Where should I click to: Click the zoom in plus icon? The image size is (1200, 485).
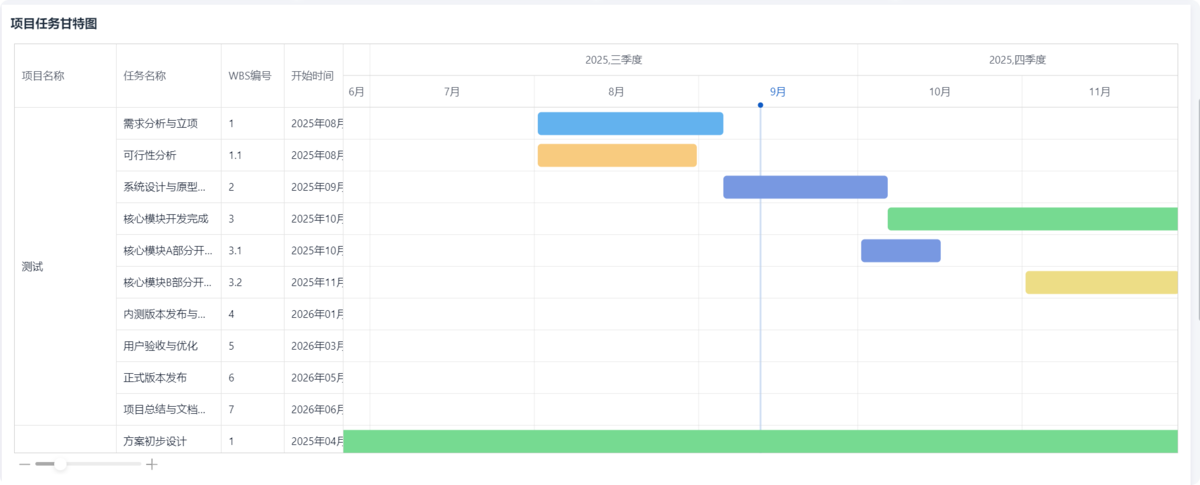click(x=152, y=464)
